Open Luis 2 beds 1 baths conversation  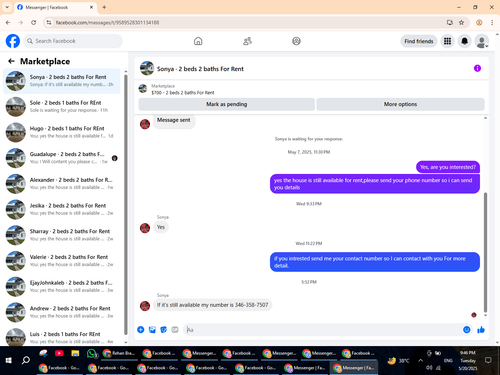click(62, 337)
